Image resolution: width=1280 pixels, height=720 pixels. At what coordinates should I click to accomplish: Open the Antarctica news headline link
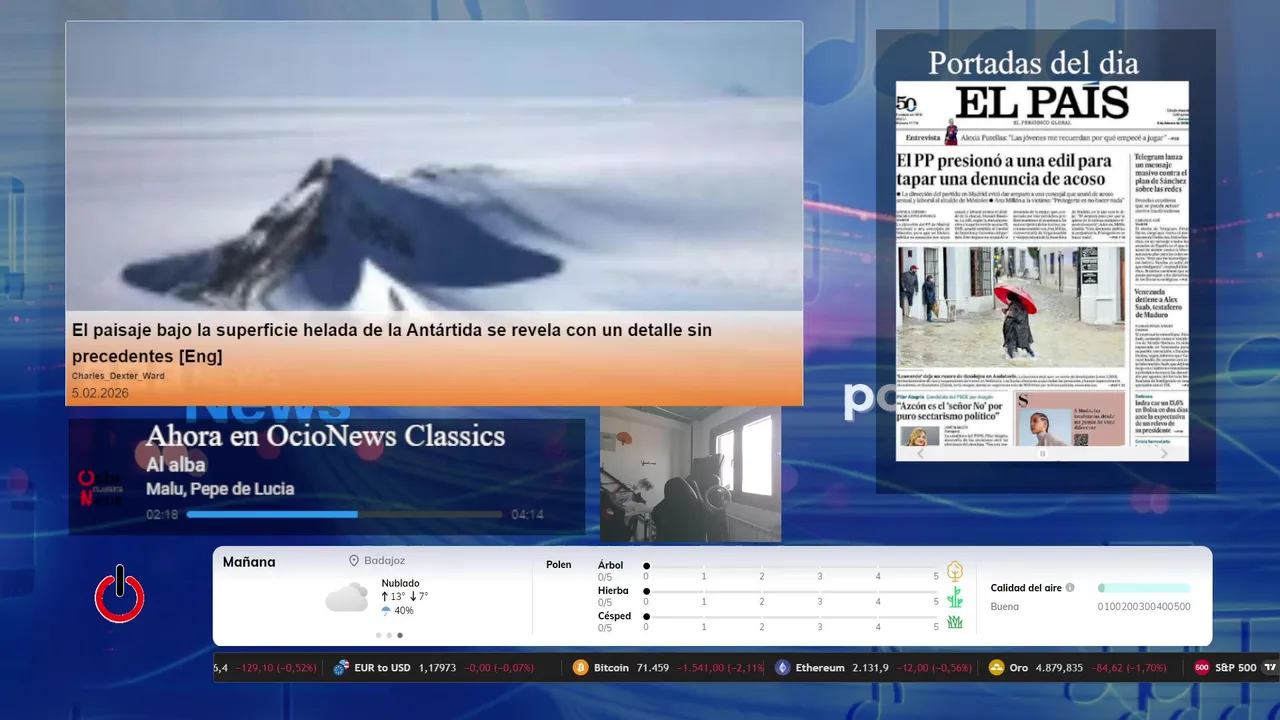click(x=392, y=343)
